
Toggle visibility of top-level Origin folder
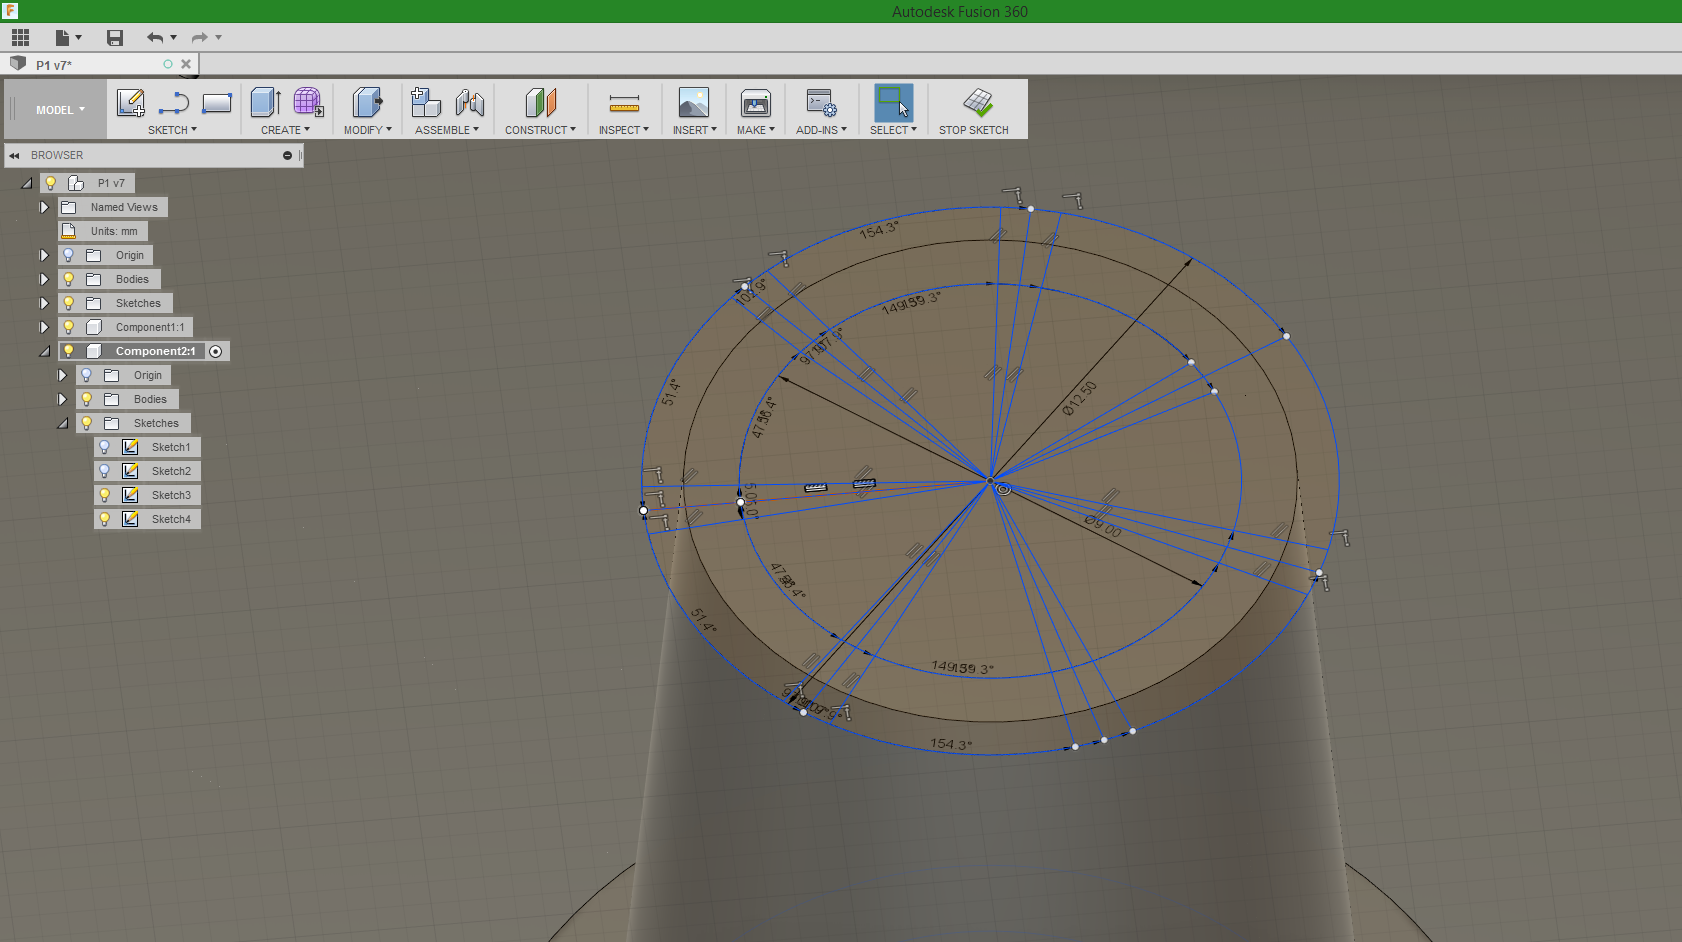click(x=68, y=255)
